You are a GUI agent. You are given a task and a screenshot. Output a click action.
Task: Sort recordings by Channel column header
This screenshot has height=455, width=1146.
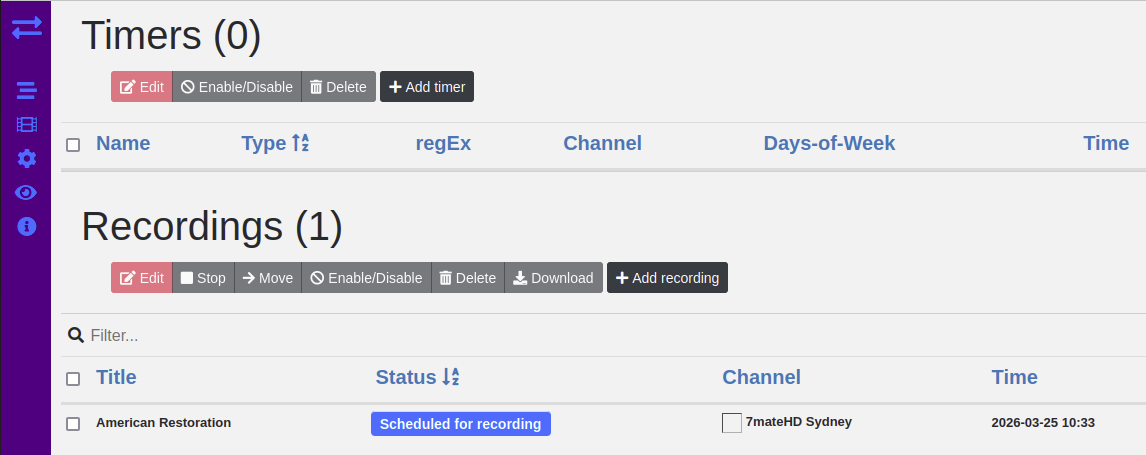(x=762, y=377)
